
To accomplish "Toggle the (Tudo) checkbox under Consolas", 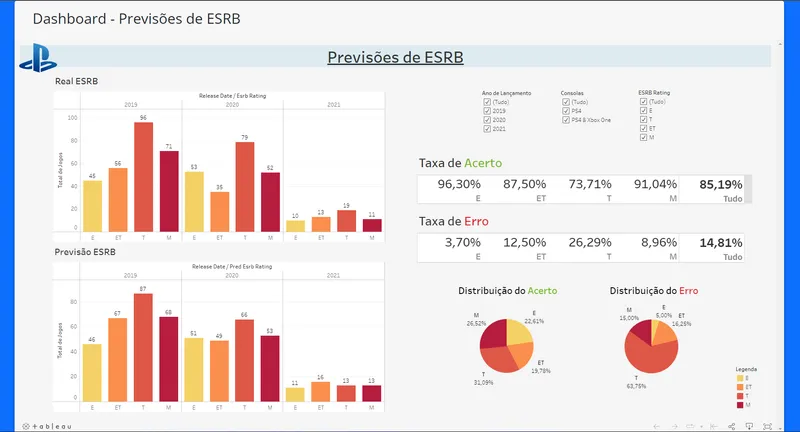I will [566, 102].
